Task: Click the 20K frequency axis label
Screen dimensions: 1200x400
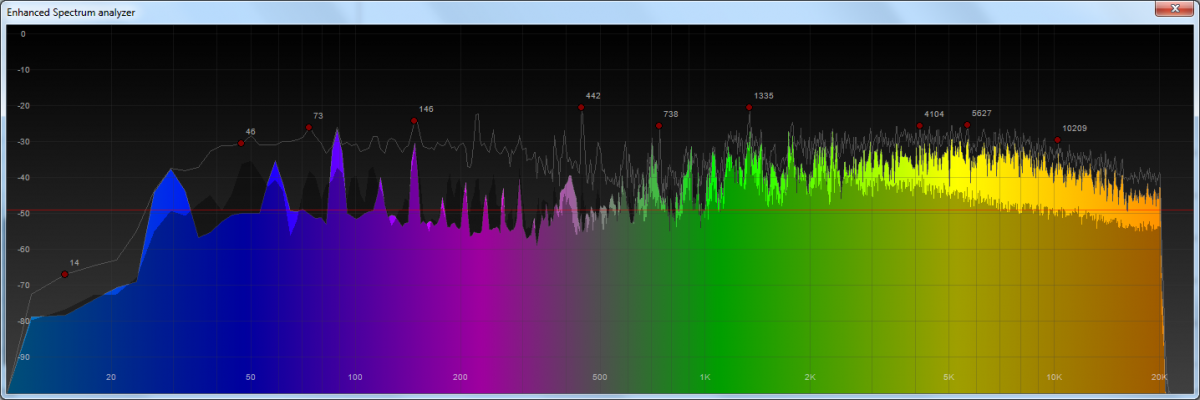Action: [1158, 377]
